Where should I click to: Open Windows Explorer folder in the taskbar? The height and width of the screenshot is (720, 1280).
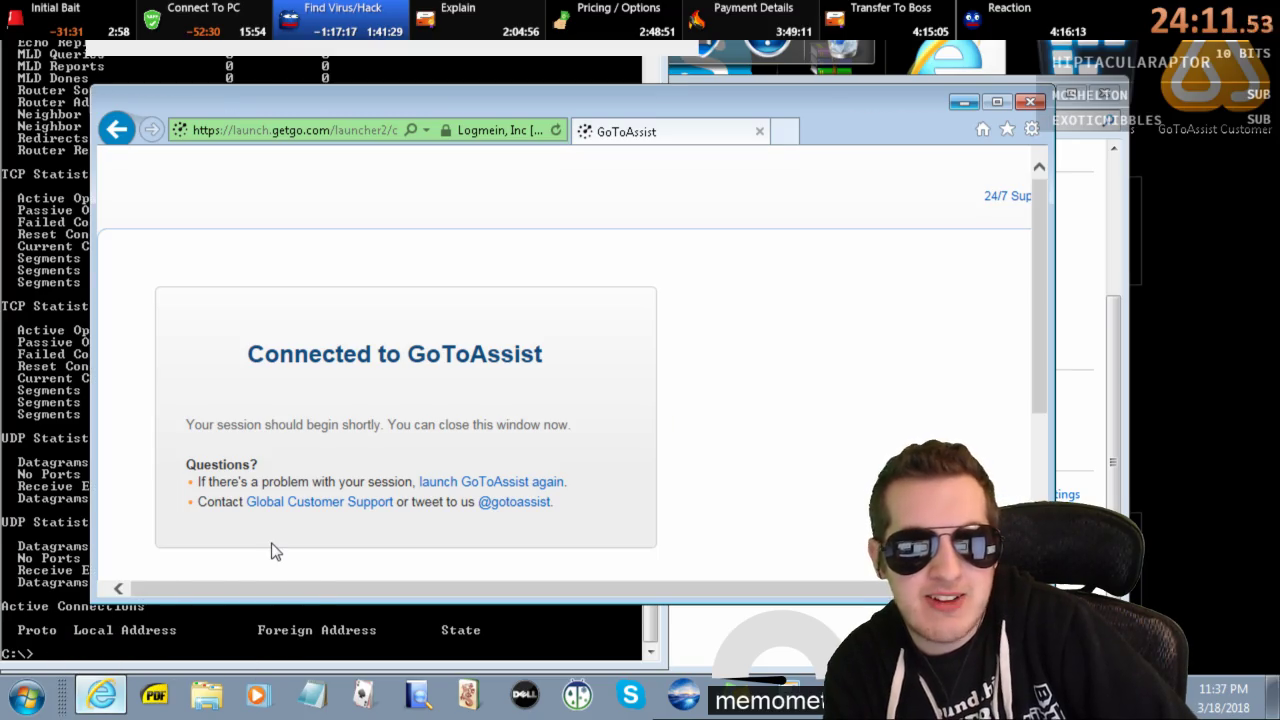pyautogui.click(x=207, y=695)
